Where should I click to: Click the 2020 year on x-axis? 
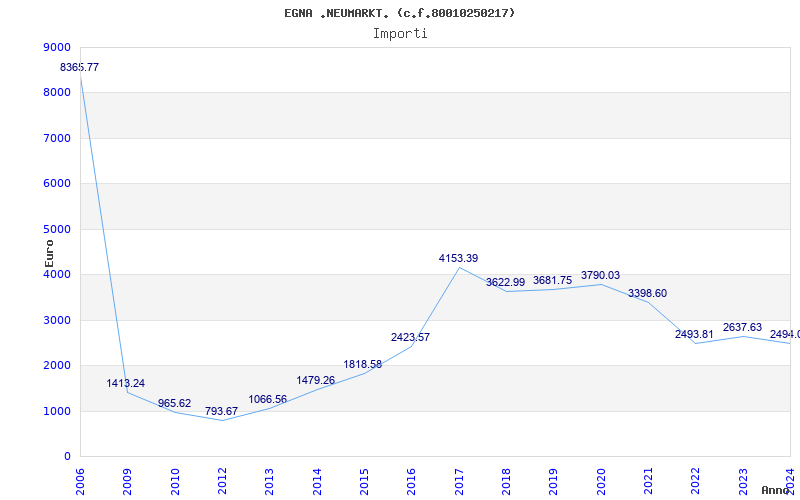point(601,476)
